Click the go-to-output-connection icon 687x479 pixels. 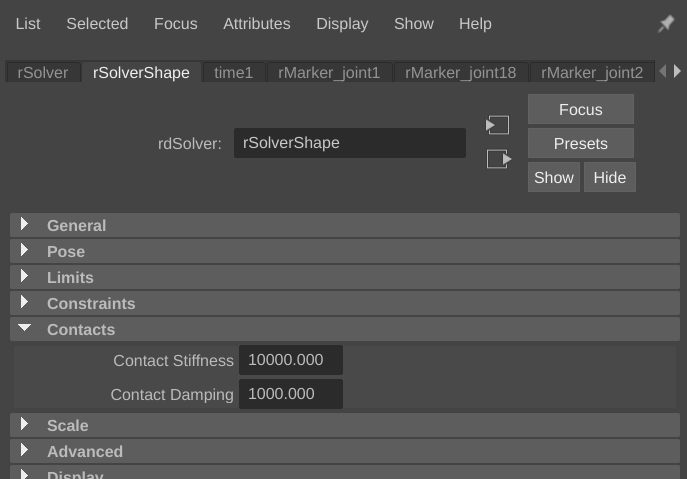[x=498, y=159]
